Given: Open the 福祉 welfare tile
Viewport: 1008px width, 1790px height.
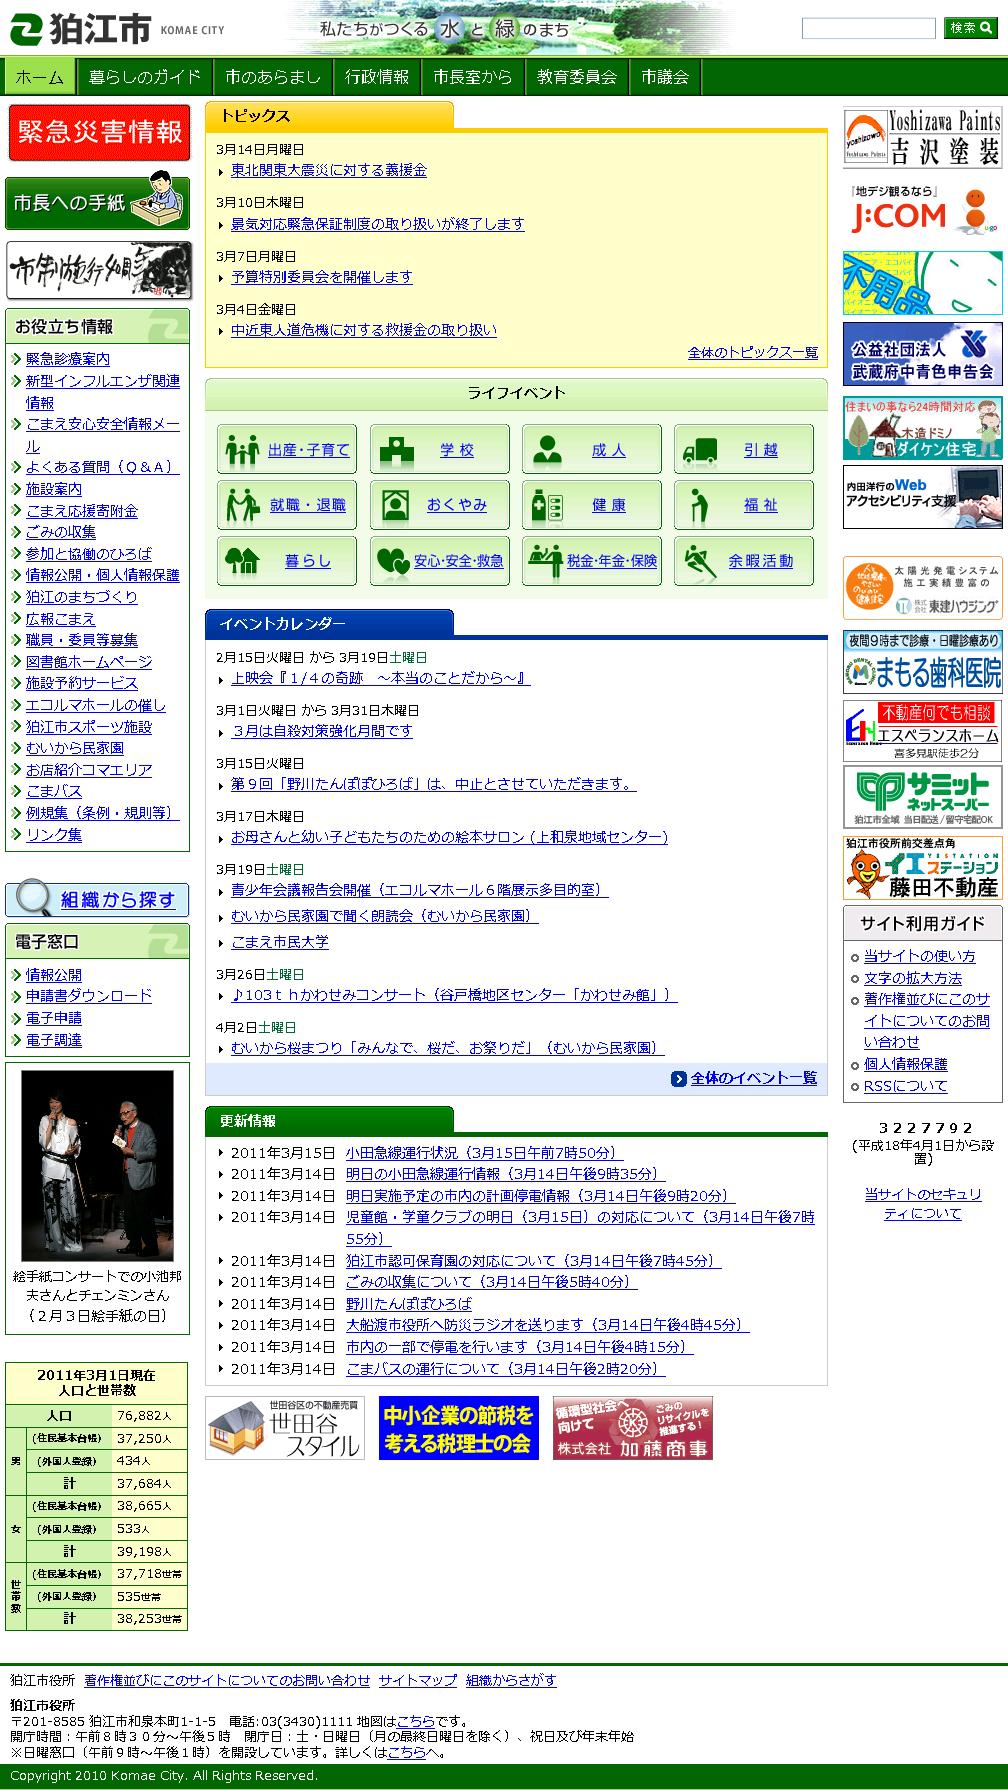Looking at the screenshot, I should tap(743, 505).
